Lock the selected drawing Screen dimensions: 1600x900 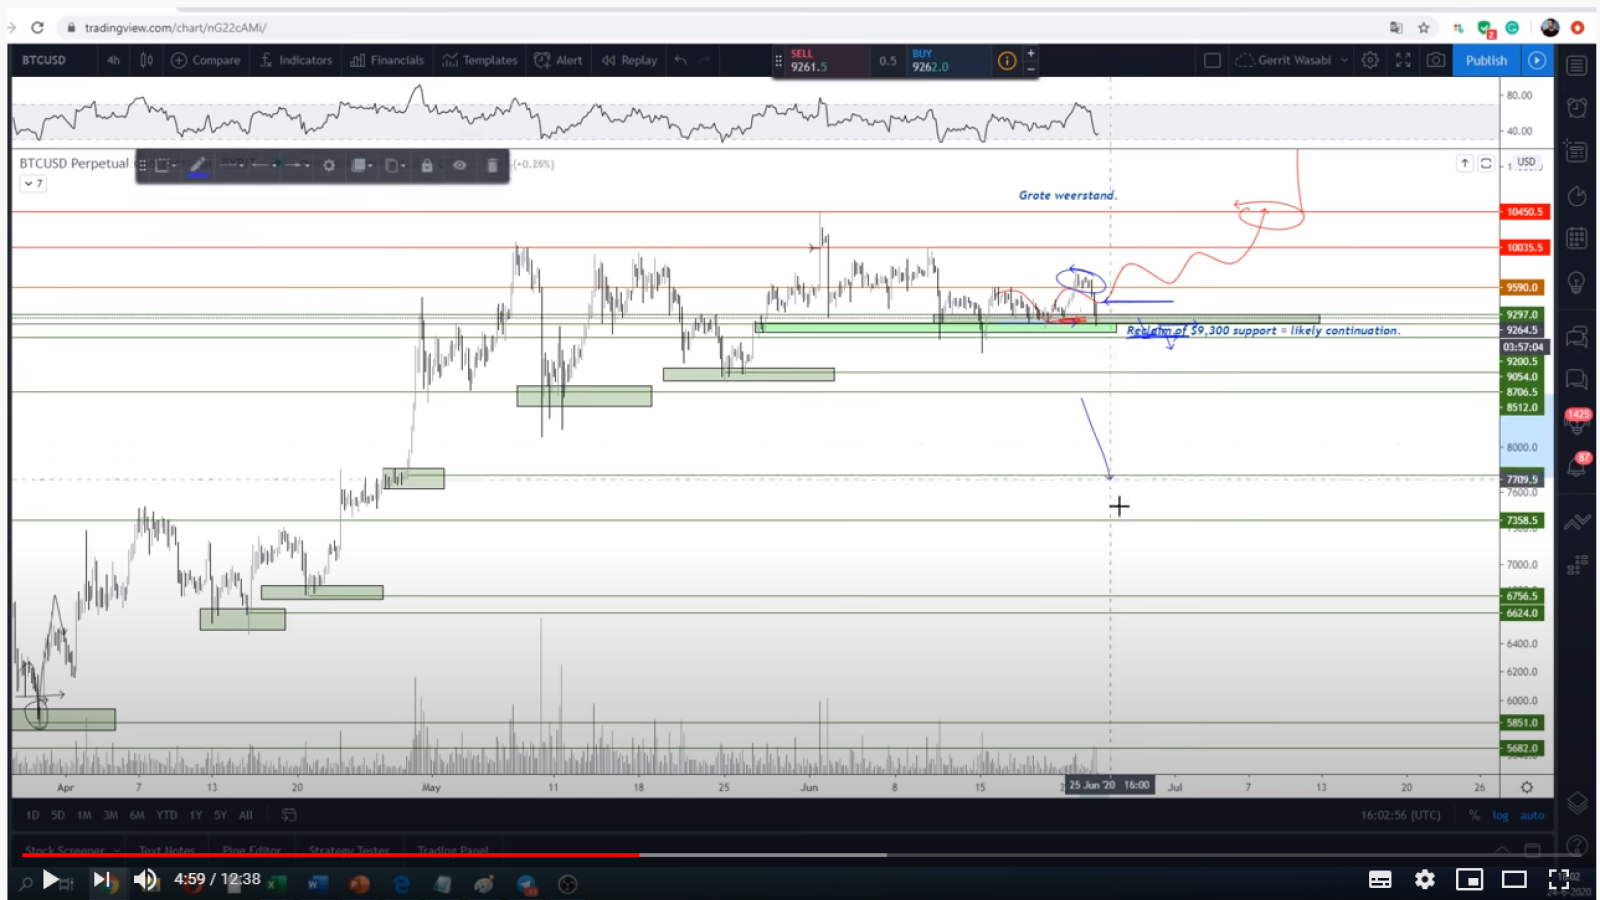point(427,165)
